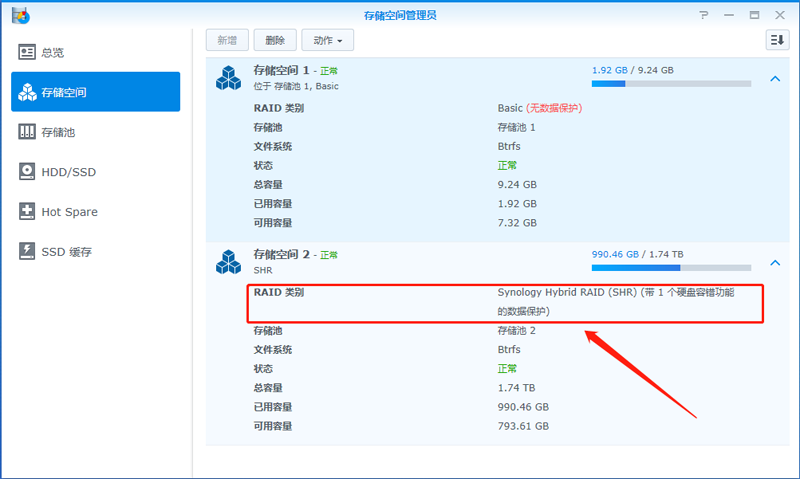800x479 pixels.
Task: Go to HDD/SSD section
Action: [x=95, y=171]
